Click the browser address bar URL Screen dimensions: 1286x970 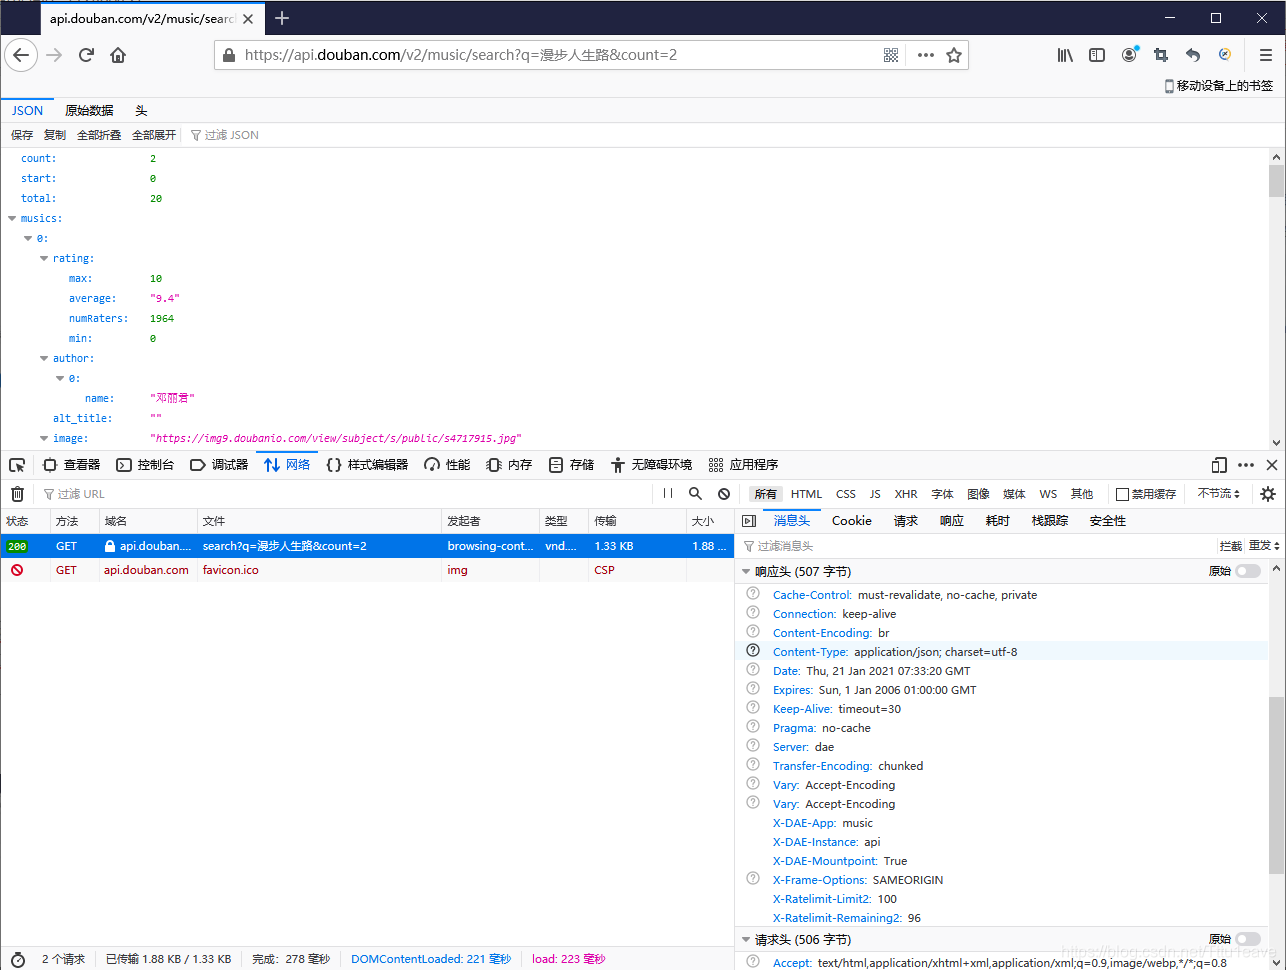pos(461,55)
